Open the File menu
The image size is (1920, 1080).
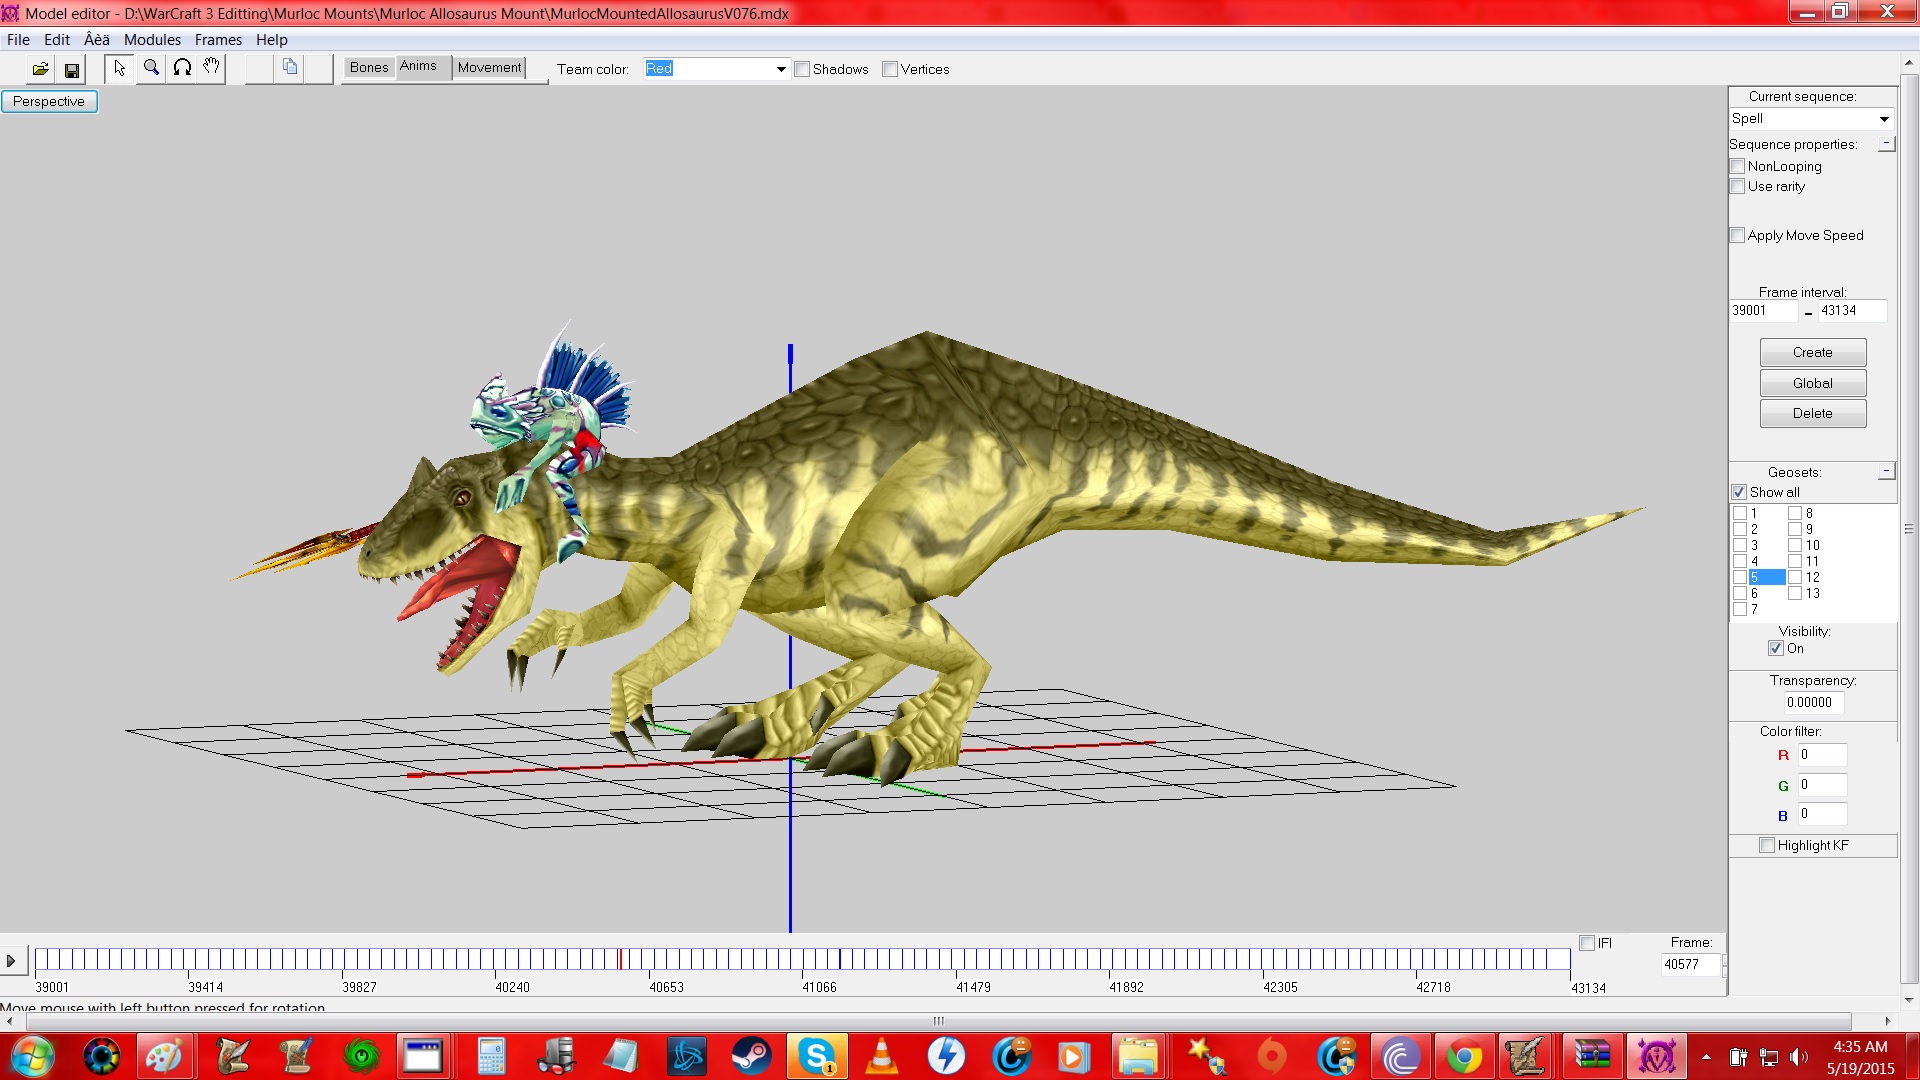[18, 40]
